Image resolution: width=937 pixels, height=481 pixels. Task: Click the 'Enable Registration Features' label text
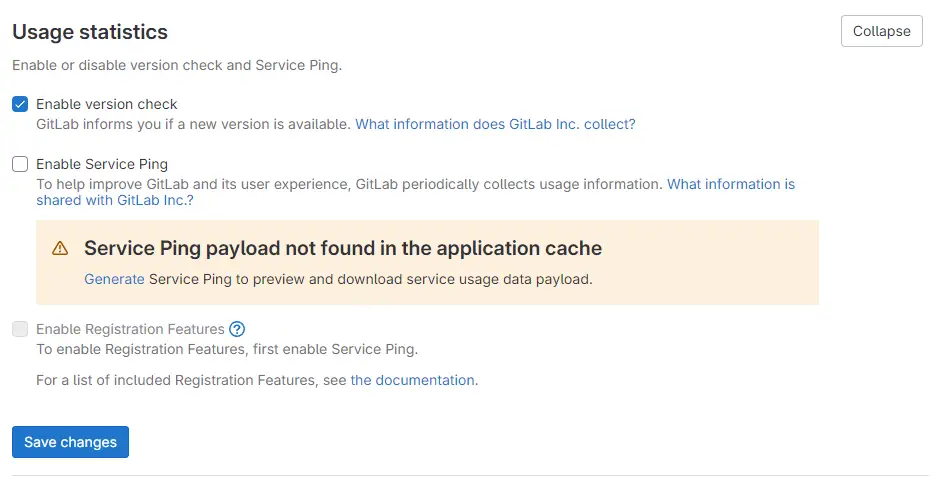click(130, 329)
